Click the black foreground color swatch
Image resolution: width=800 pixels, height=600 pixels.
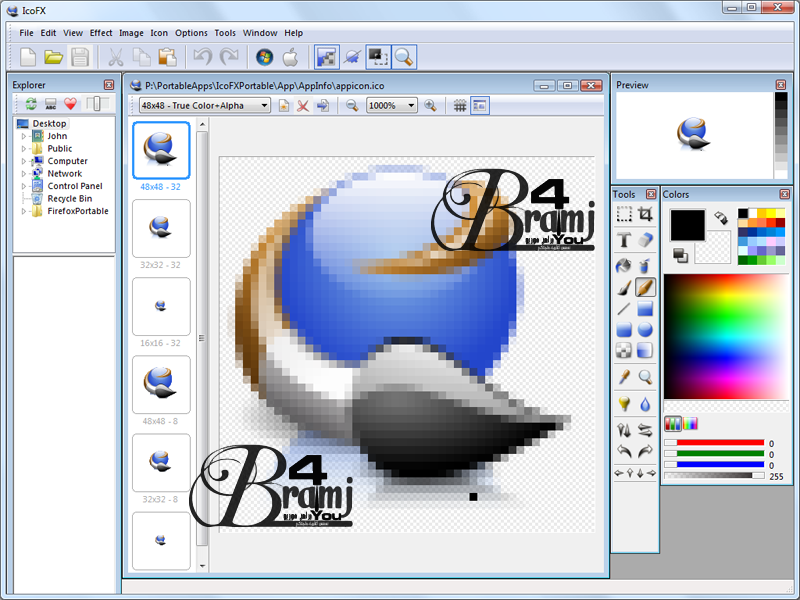click(x=687, y=225)
